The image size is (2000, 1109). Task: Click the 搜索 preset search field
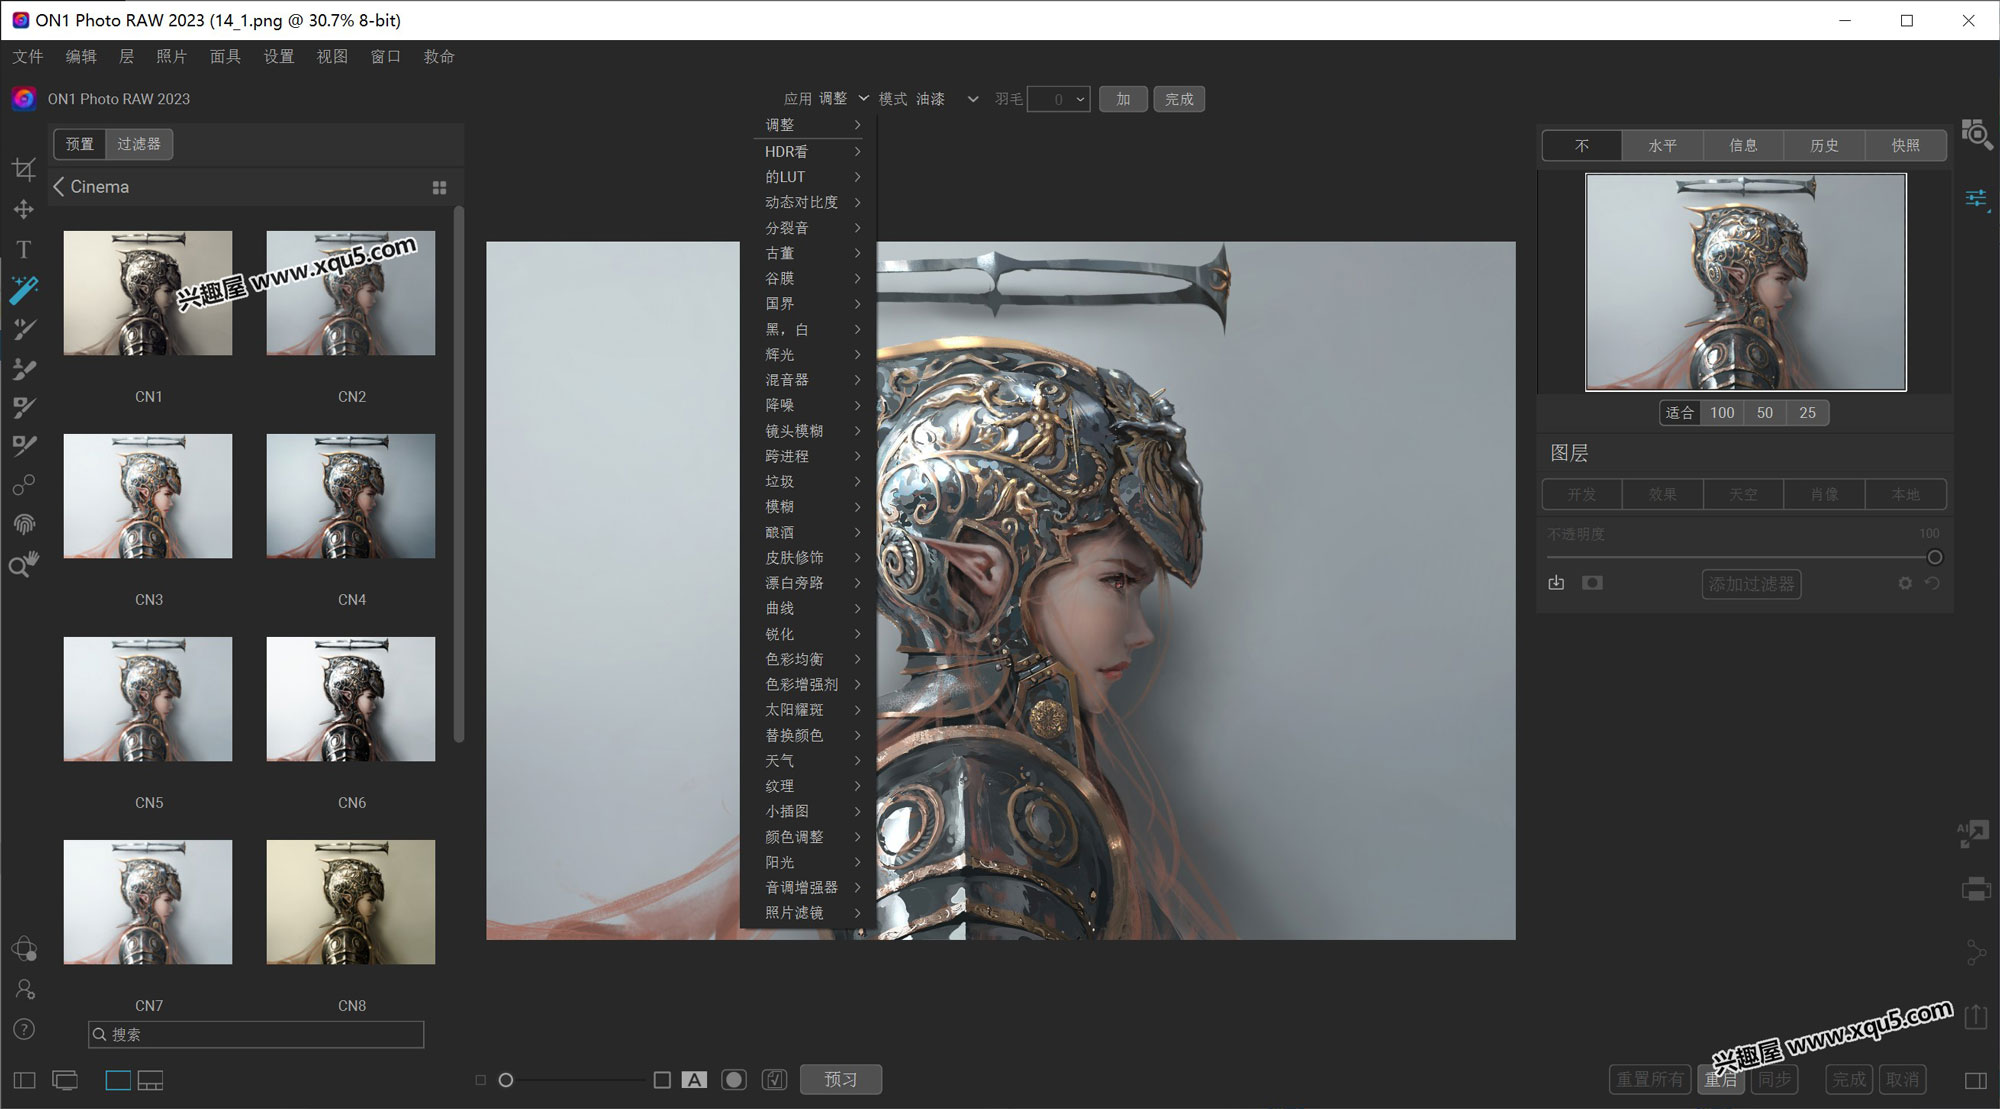[256, 1035]
